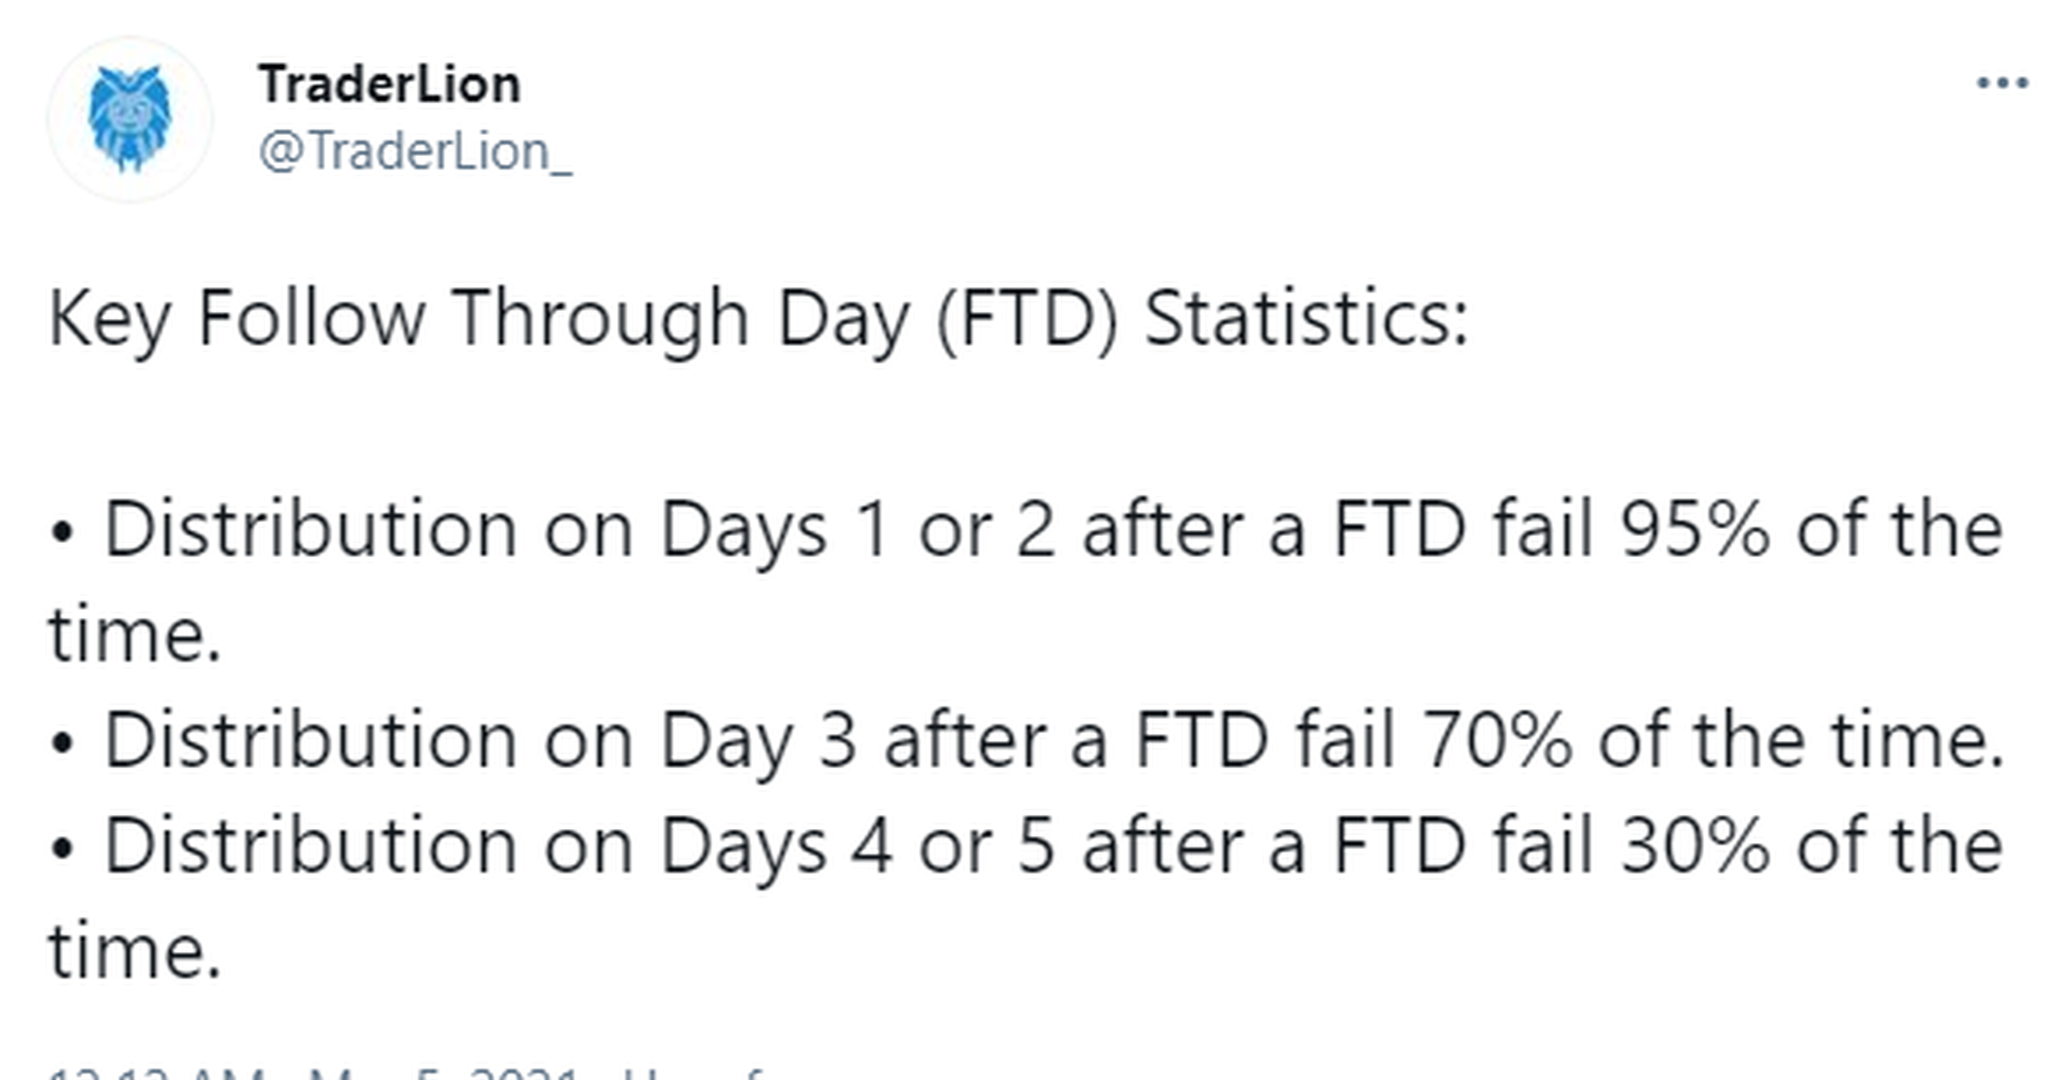Open the tweet's three-dot More menu
The height and width of the screenshot is (1080, 2061).
2002,83
